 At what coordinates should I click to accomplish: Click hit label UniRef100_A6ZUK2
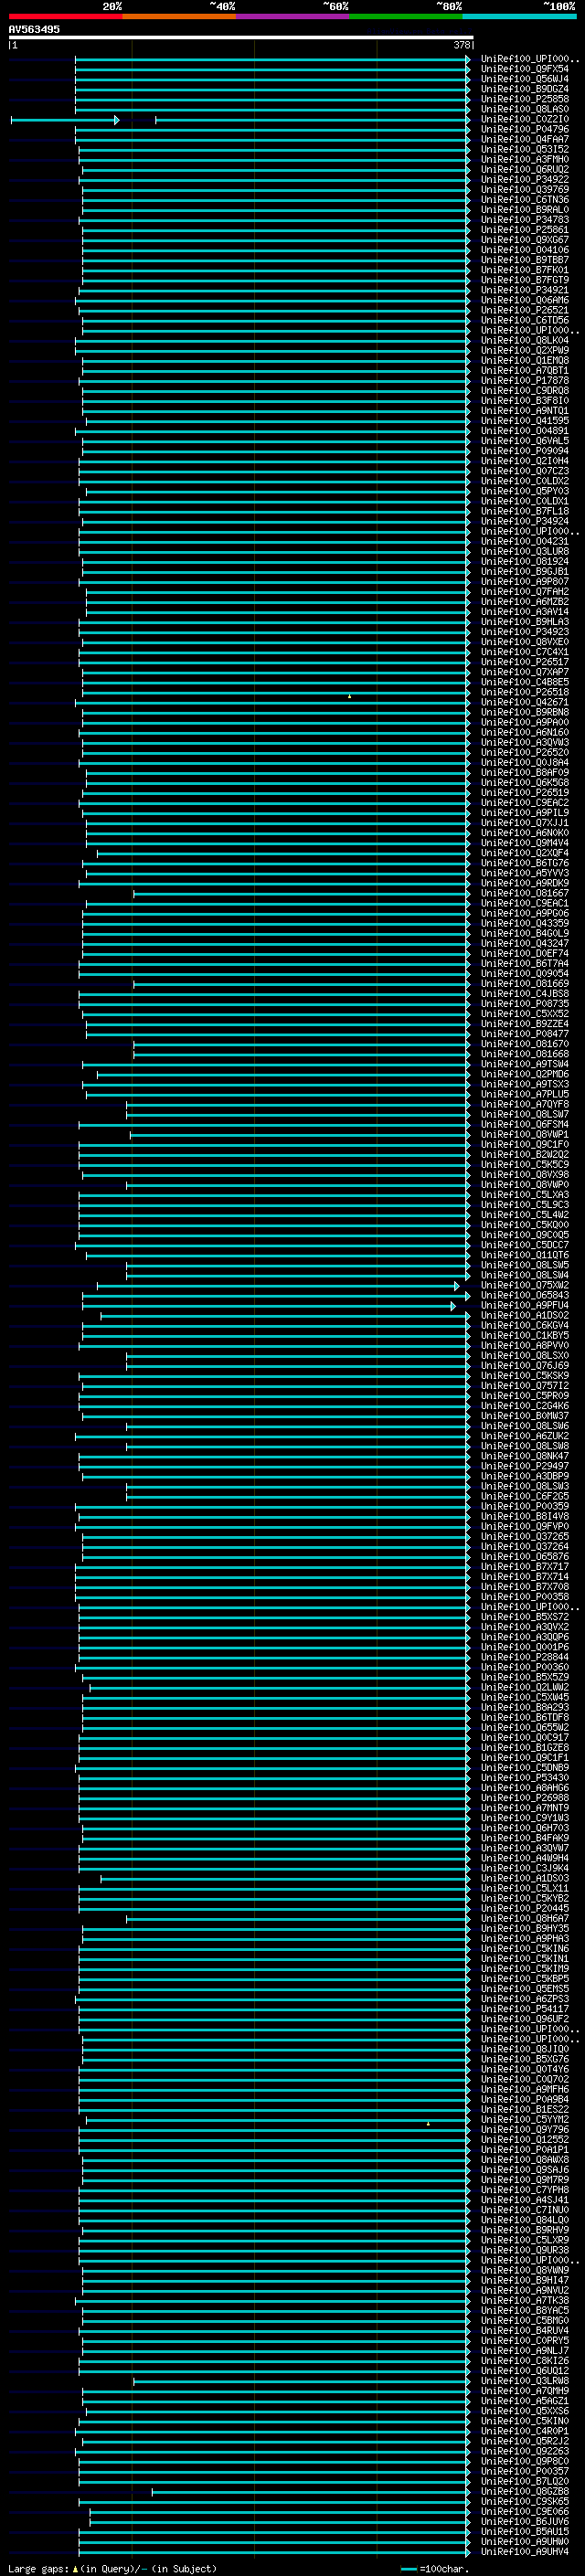coord(525,1436)
